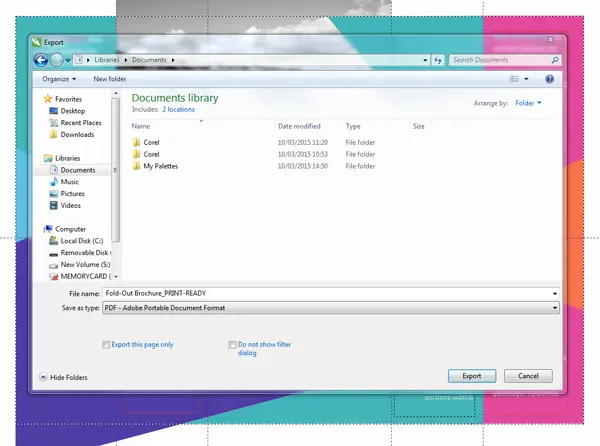Click New folder in the toolbar
600x446 pixels.
coord(110,79)
